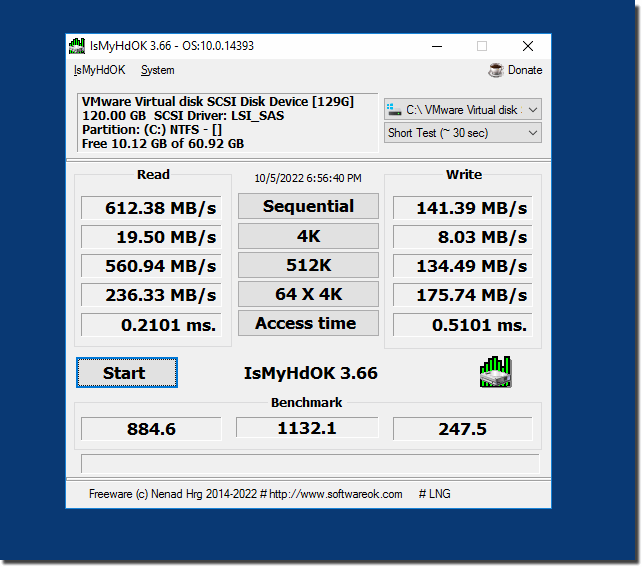Click the Free 10.12 GB of 60.92 GB line
The height and width of the screenshot is (567, 642).
point(163,144)
